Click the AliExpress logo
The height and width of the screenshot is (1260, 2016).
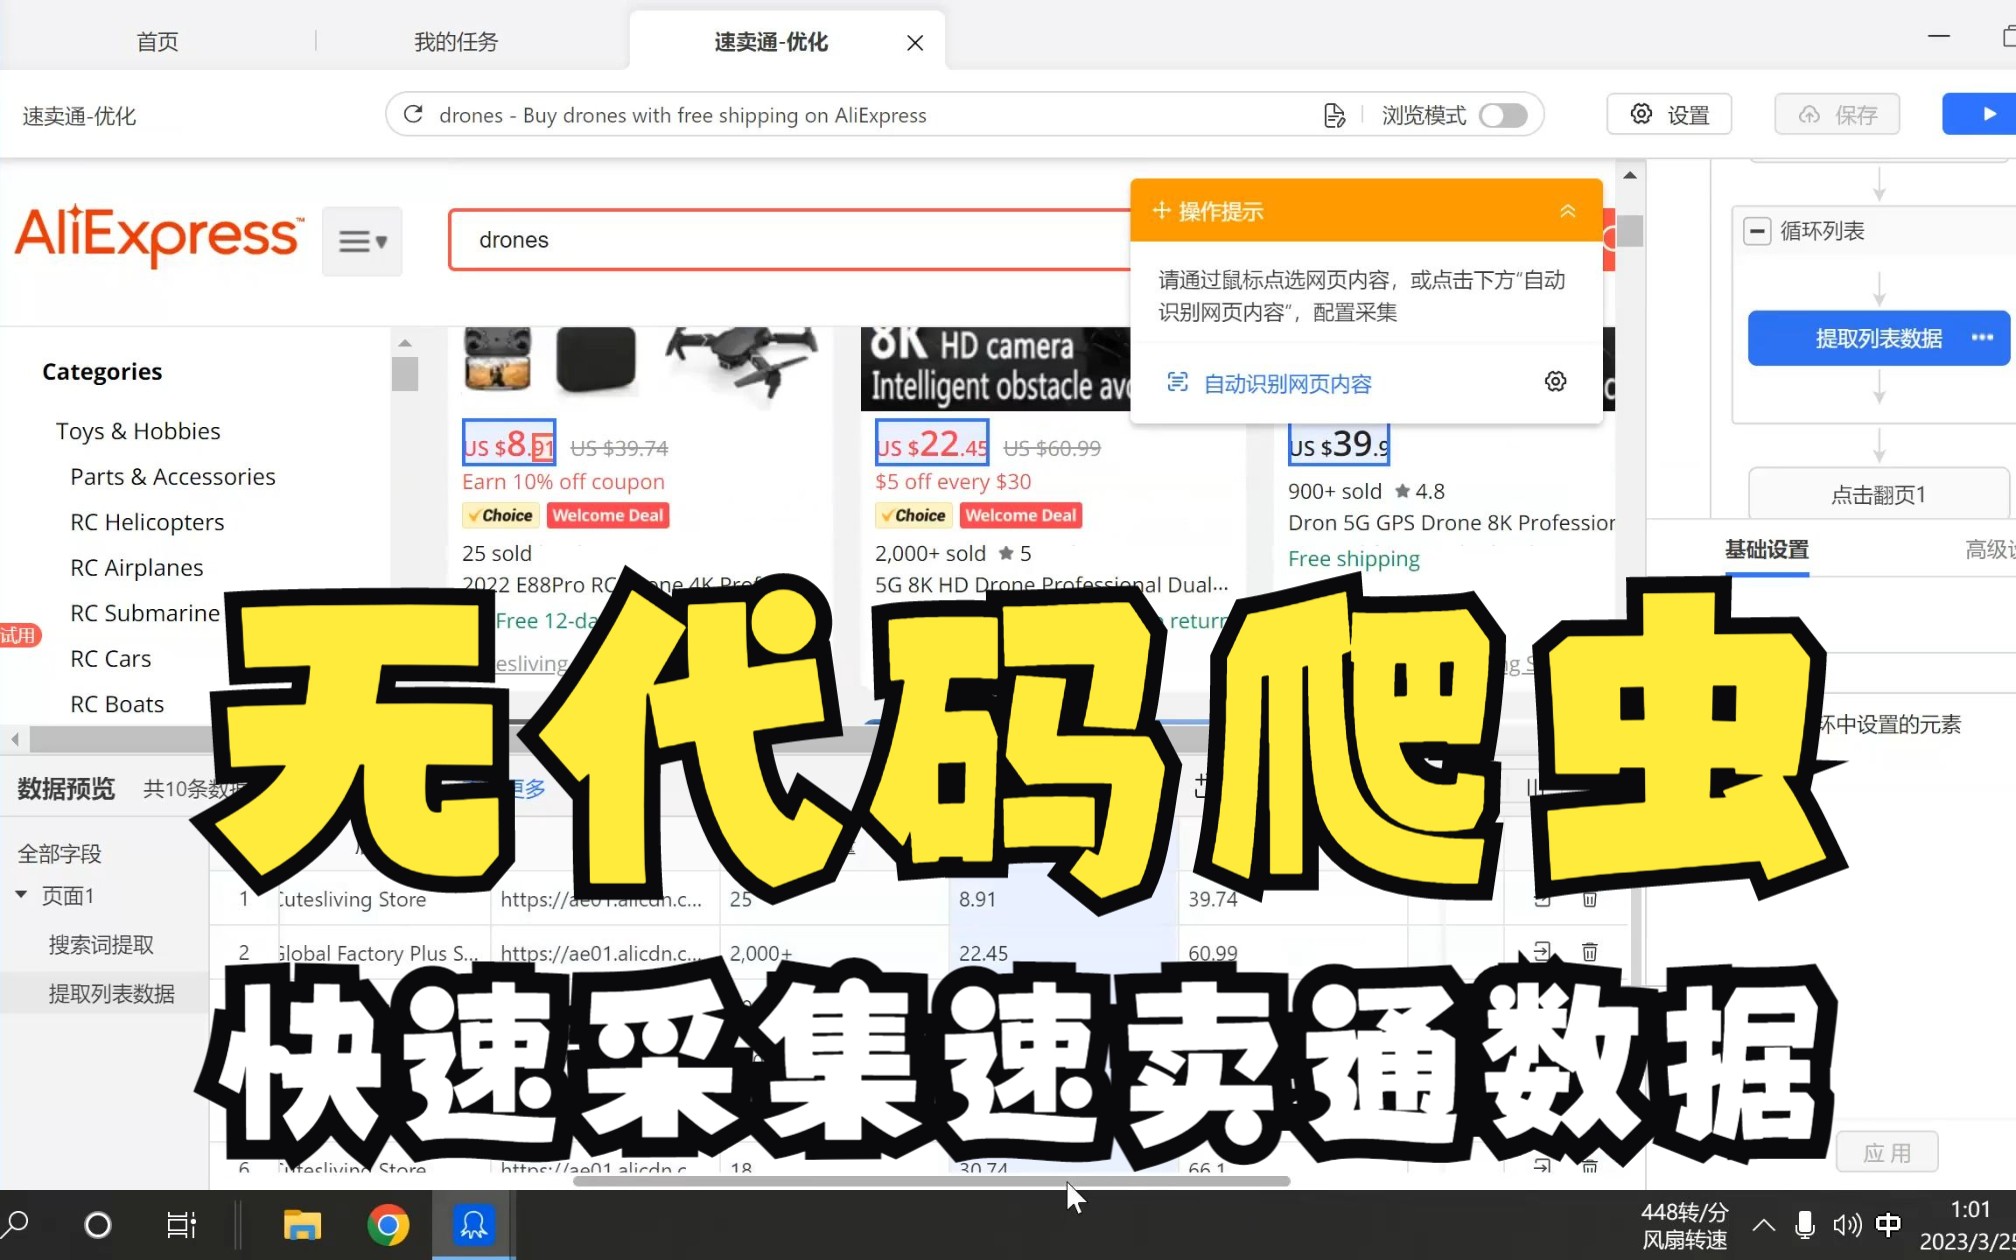(158, 236)
